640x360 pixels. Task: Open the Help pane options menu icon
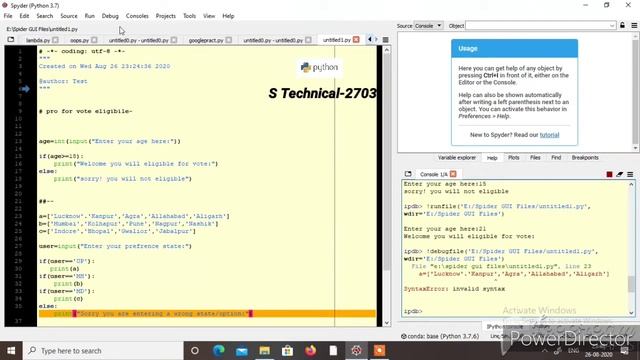point(634,25)
